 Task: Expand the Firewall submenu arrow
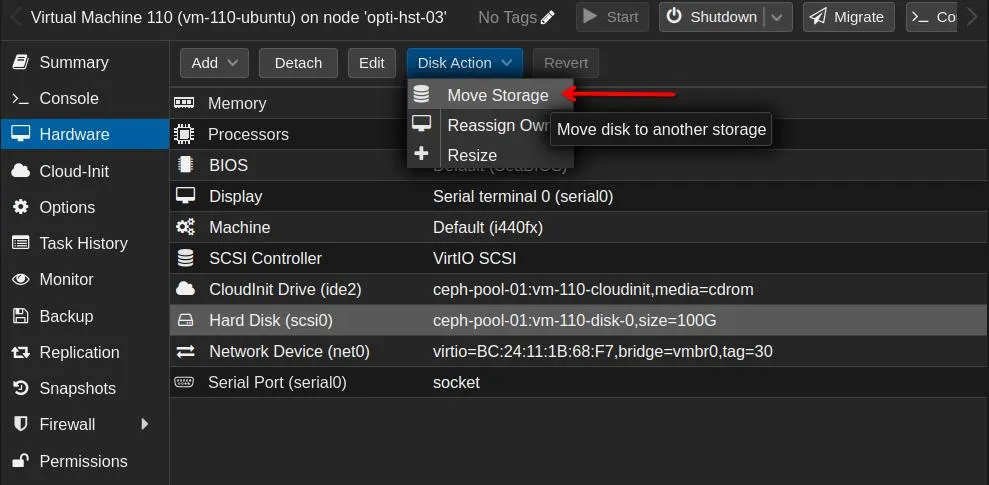(145, 424)
